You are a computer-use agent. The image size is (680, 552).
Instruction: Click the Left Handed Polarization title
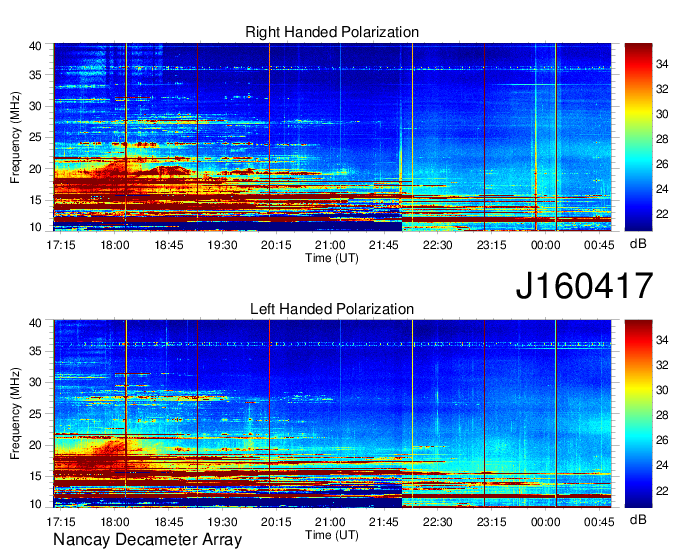pyautogui.click(x=332, y=309)
